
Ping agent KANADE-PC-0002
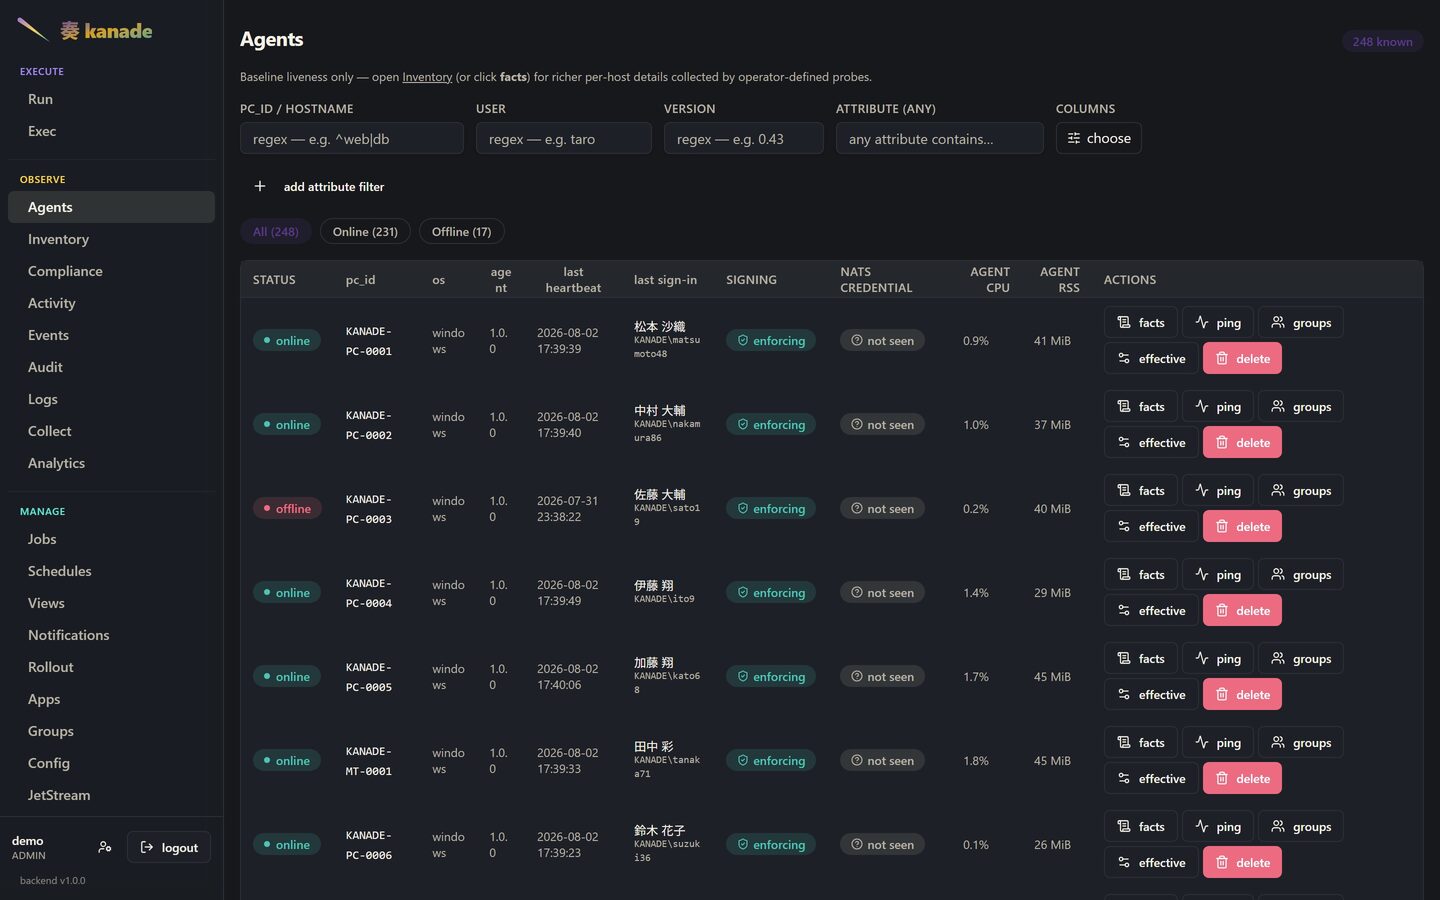tap(1218, 406)
